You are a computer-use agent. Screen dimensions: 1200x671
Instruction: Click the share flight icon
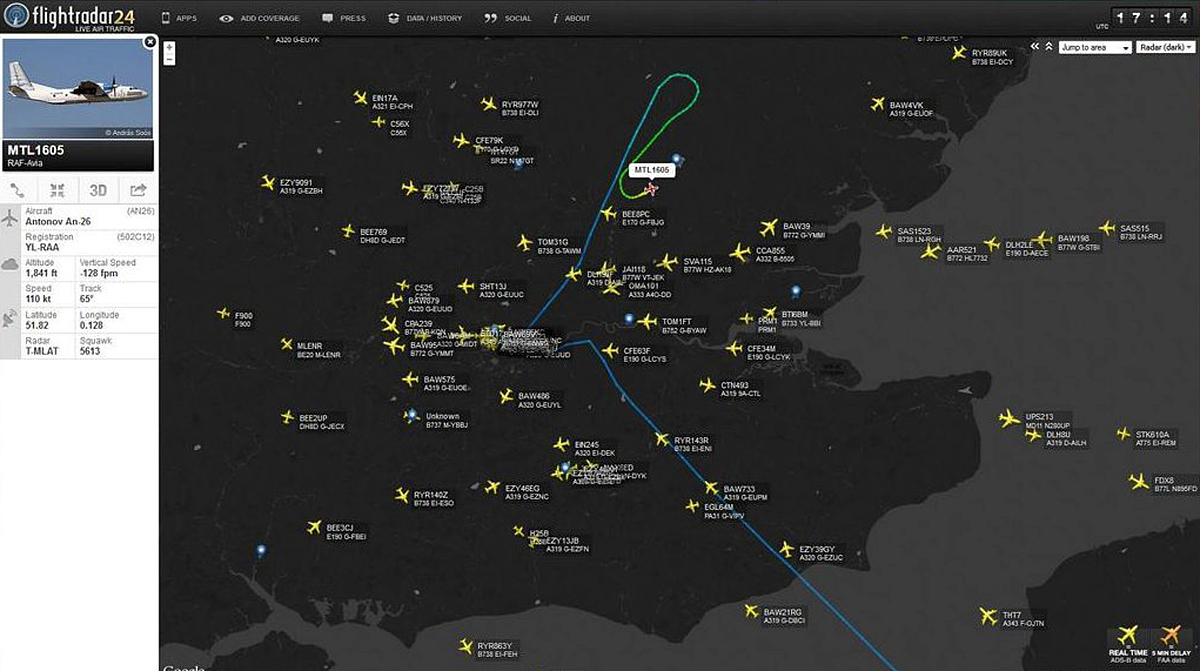click(x=137, y=190)
